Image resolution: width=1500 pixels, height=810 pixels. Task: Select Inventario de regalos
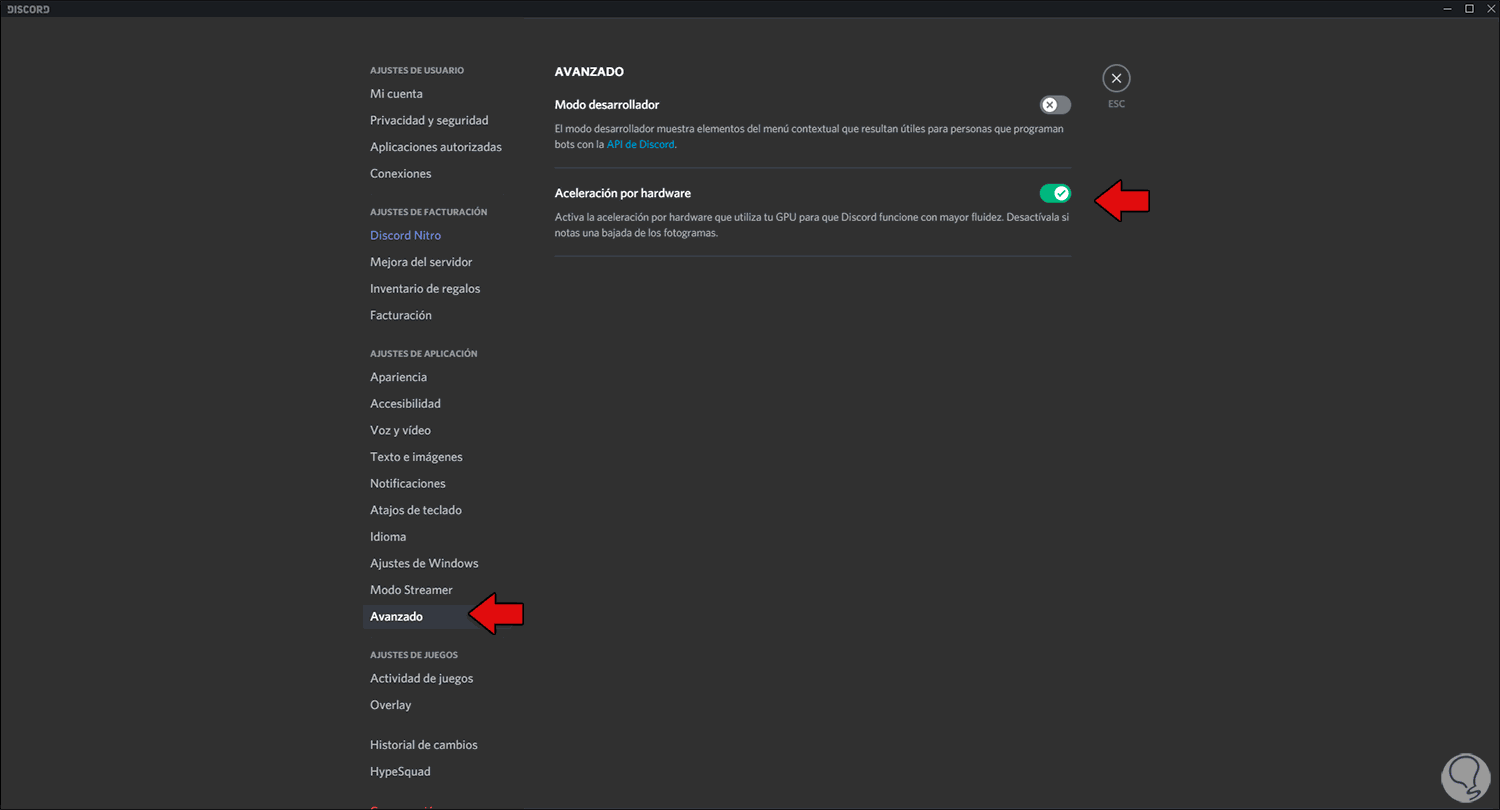425,288
